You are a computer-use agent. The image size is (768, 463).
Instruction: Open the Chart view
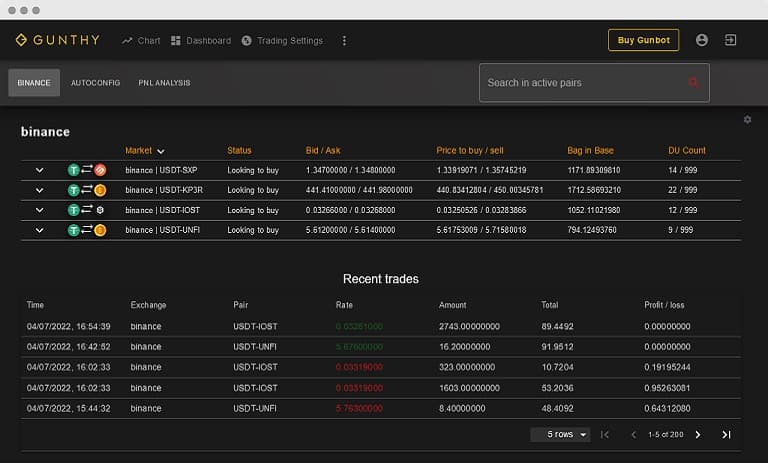141,41
